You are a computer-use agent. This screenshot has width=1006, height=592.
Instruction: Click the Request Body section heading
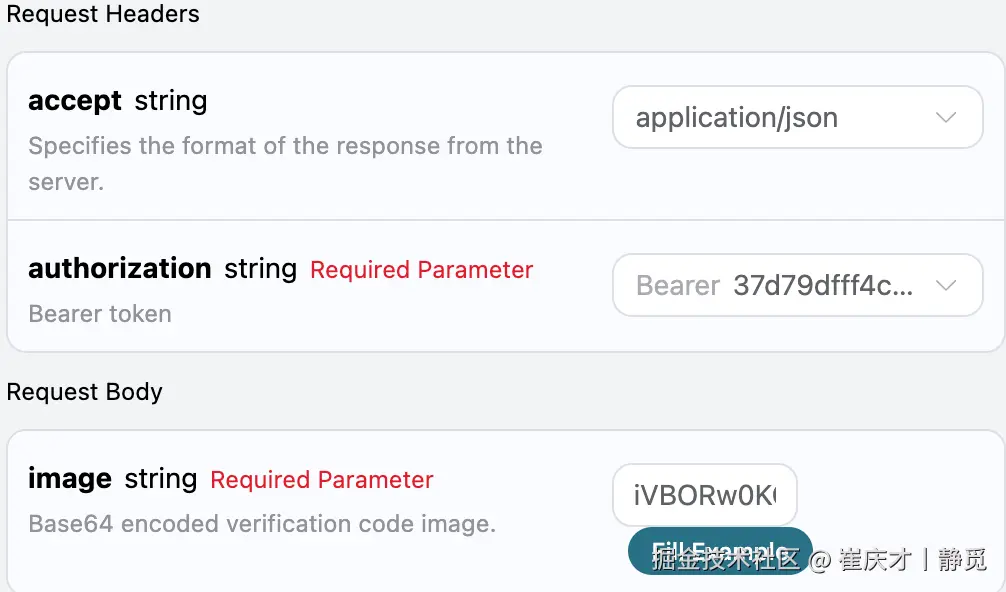tap(85, 392)
